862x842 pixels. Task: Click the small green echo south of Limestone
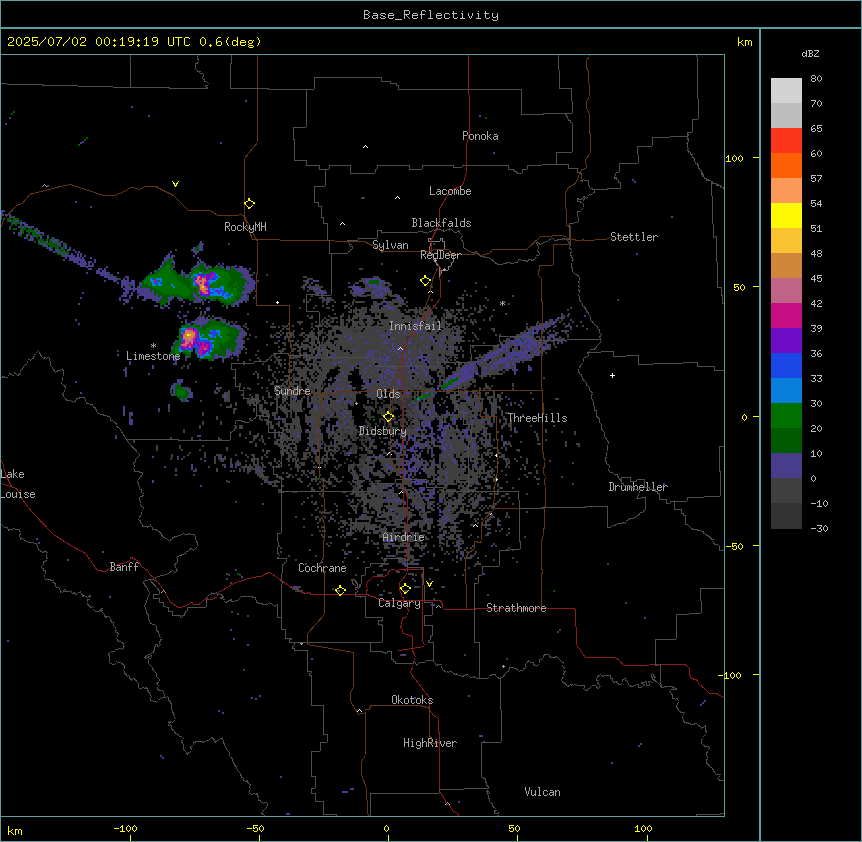pos(181,391)
